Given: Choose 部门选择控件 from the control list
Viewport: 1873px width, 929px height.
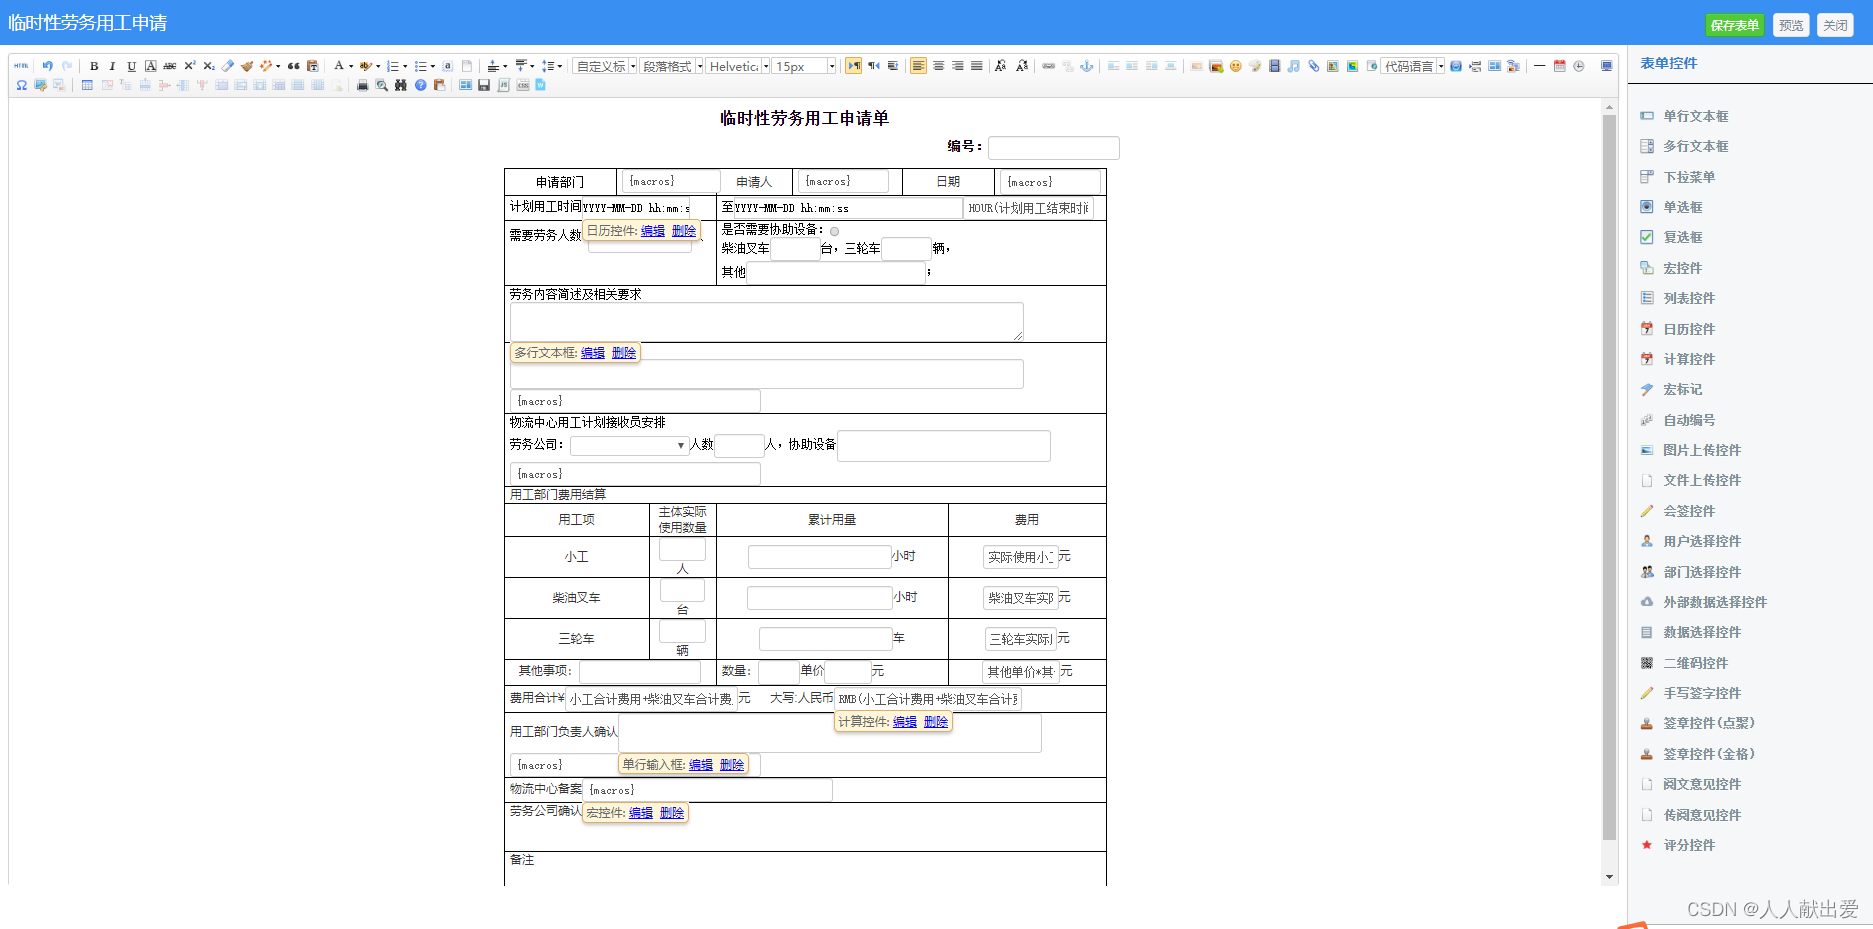Looking at the screenshot, I should click(1702, 572).
